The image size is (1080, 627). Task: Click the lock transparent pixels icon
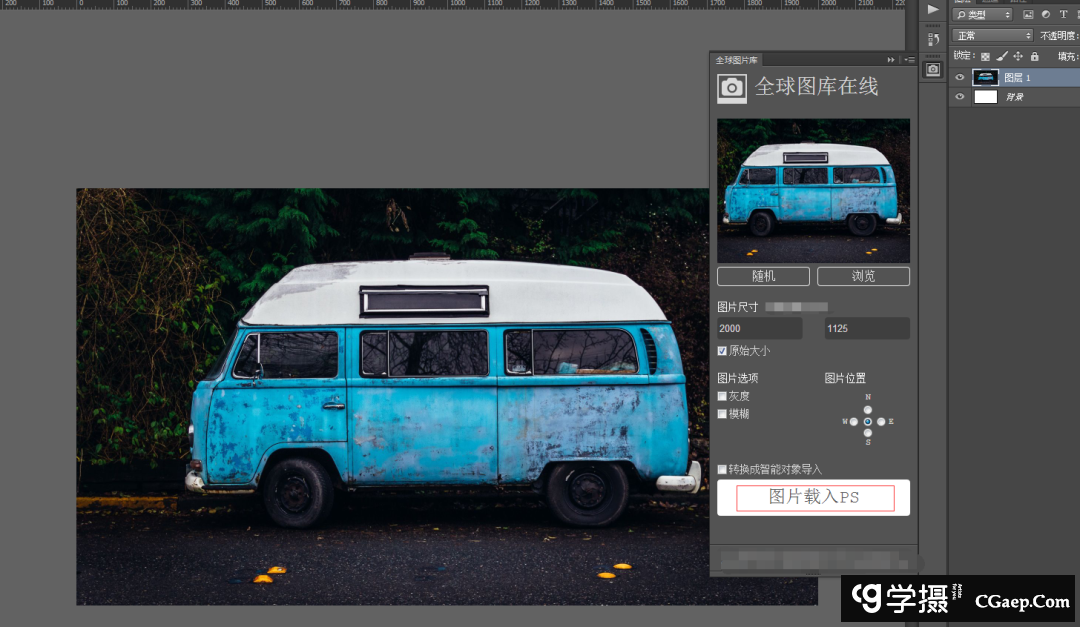985,57
